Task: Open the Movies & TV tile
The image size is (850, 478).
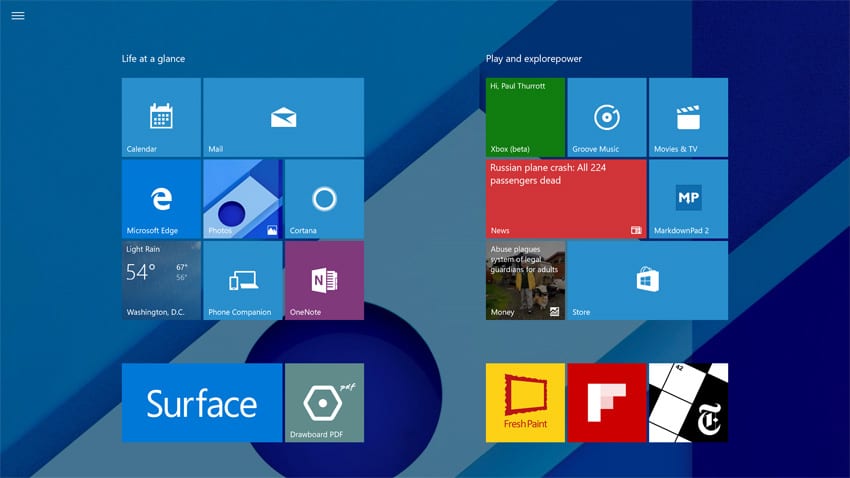Action: pyautogui.click(x=688, y=117)
